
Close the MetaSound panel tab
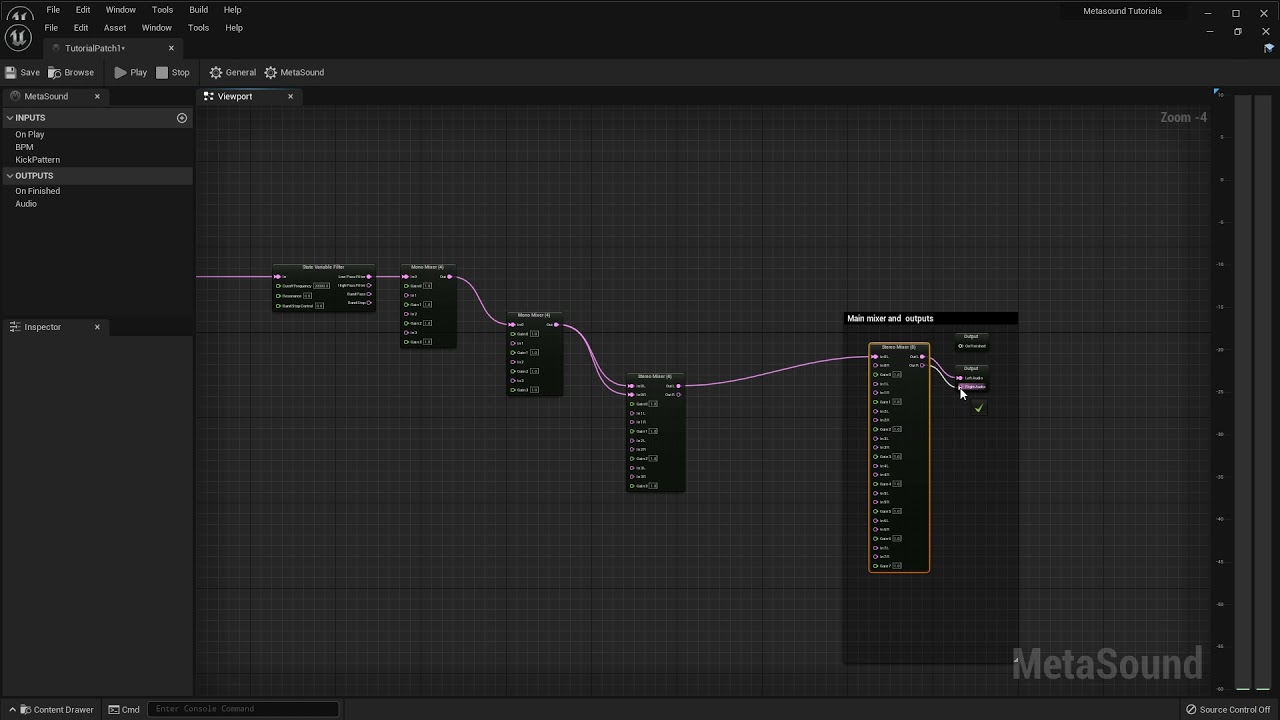point(97,96)
